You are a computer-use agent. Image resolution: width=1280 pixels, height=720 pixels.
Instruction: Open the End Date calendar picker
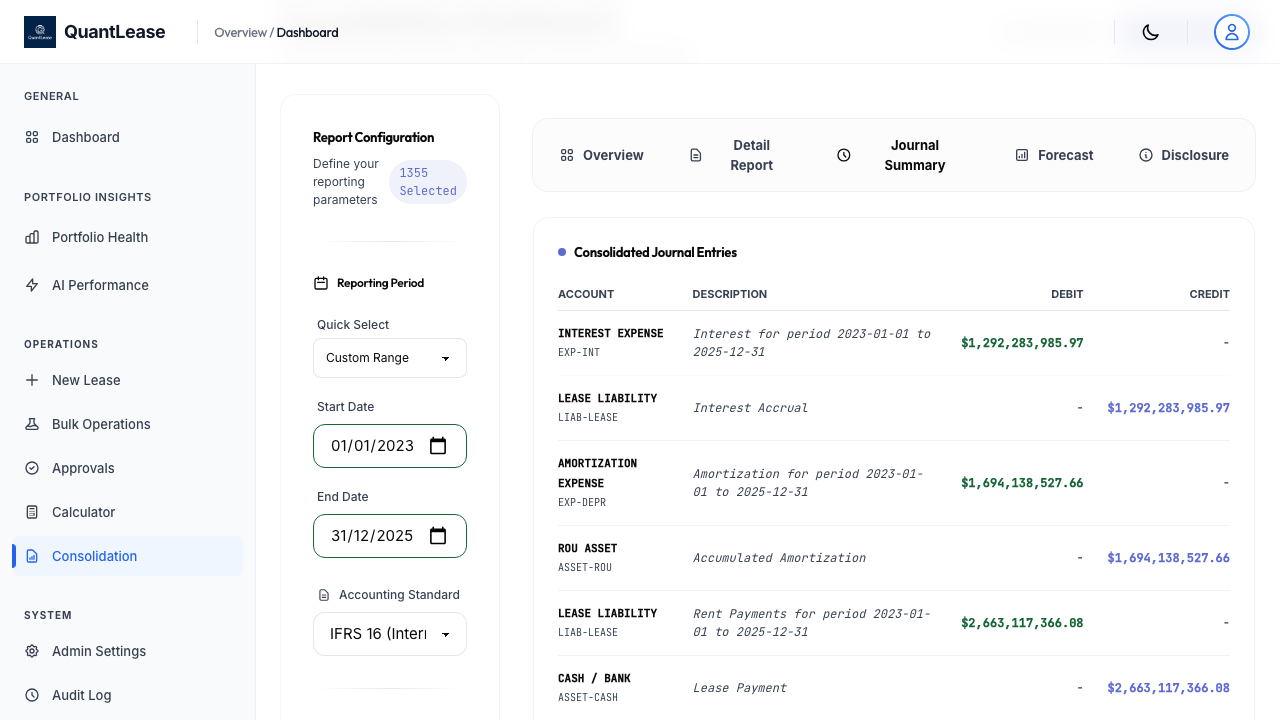[x=438, y=536]
